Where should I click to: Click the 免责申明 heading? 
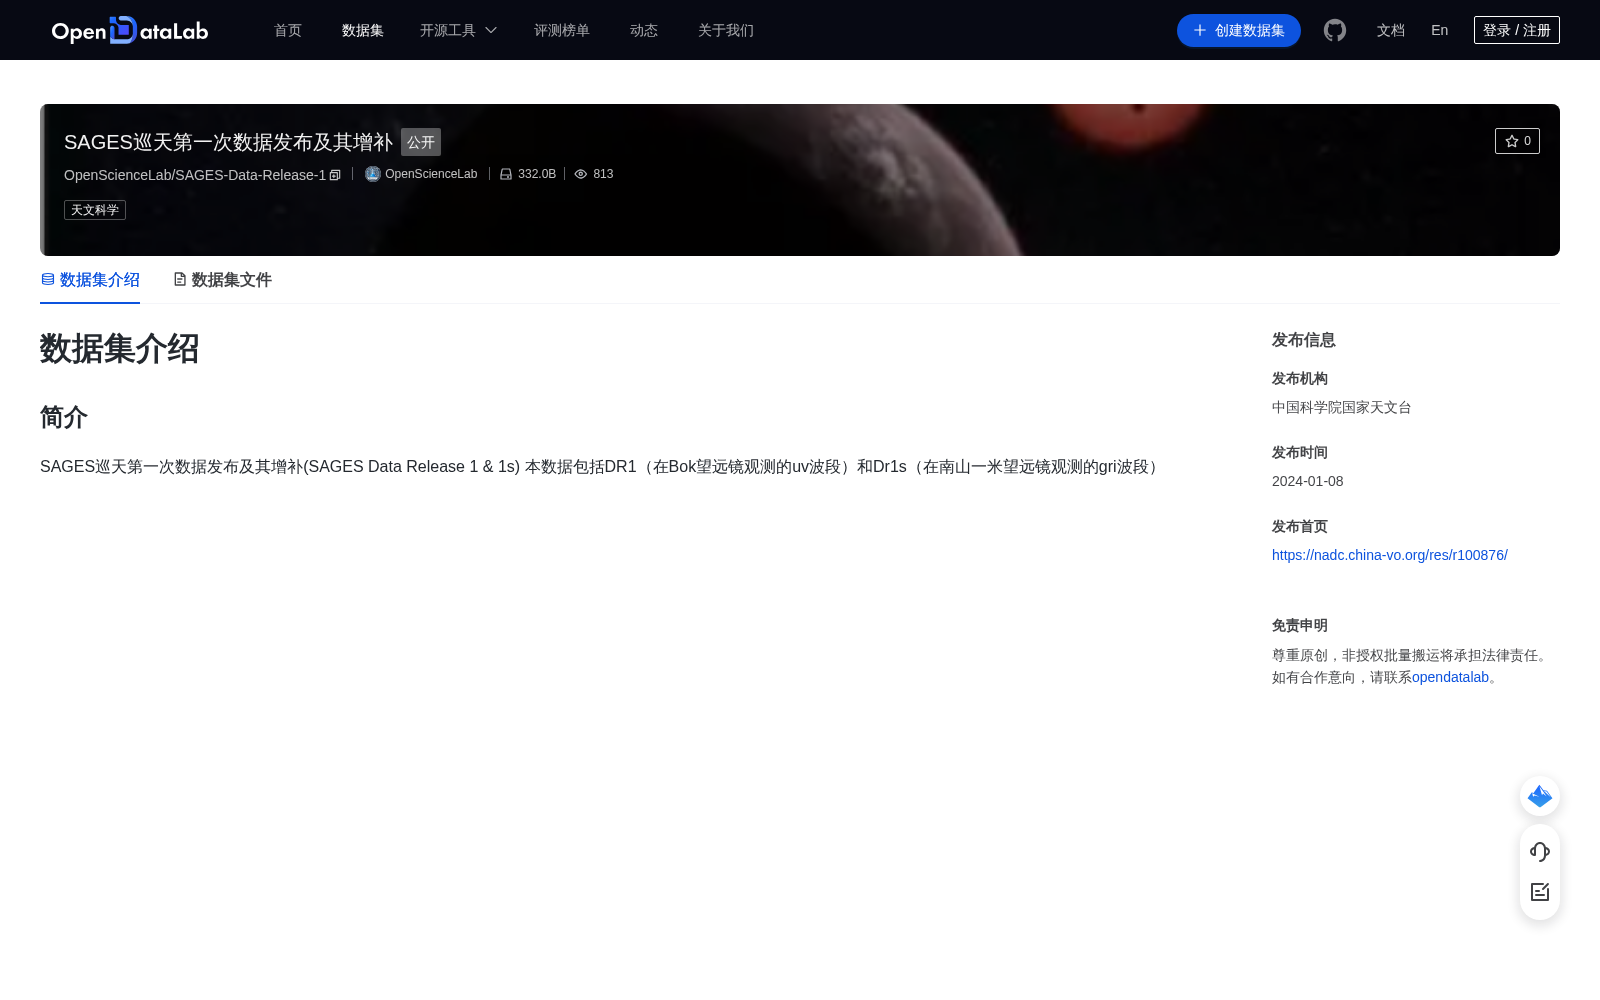[x=1300, y=625]
